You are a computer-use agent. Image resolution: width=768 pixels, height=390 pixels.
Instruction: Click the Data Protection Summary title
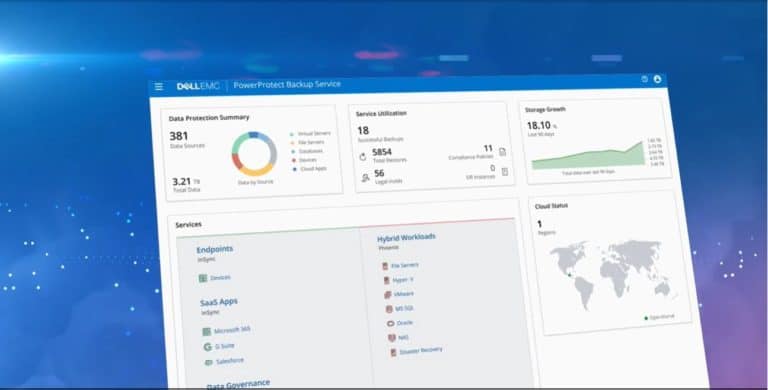(209, 118)
